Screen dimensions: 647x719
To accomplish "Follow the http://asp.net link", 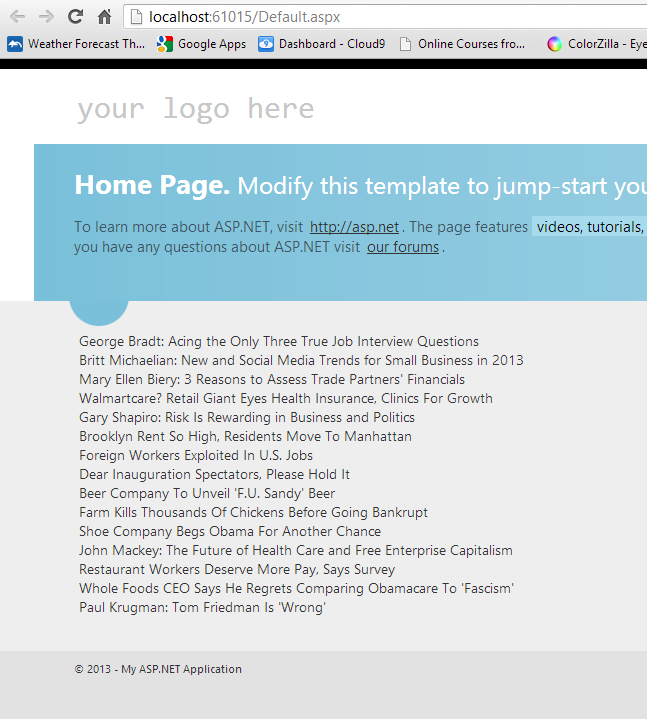I will point(354,227).
